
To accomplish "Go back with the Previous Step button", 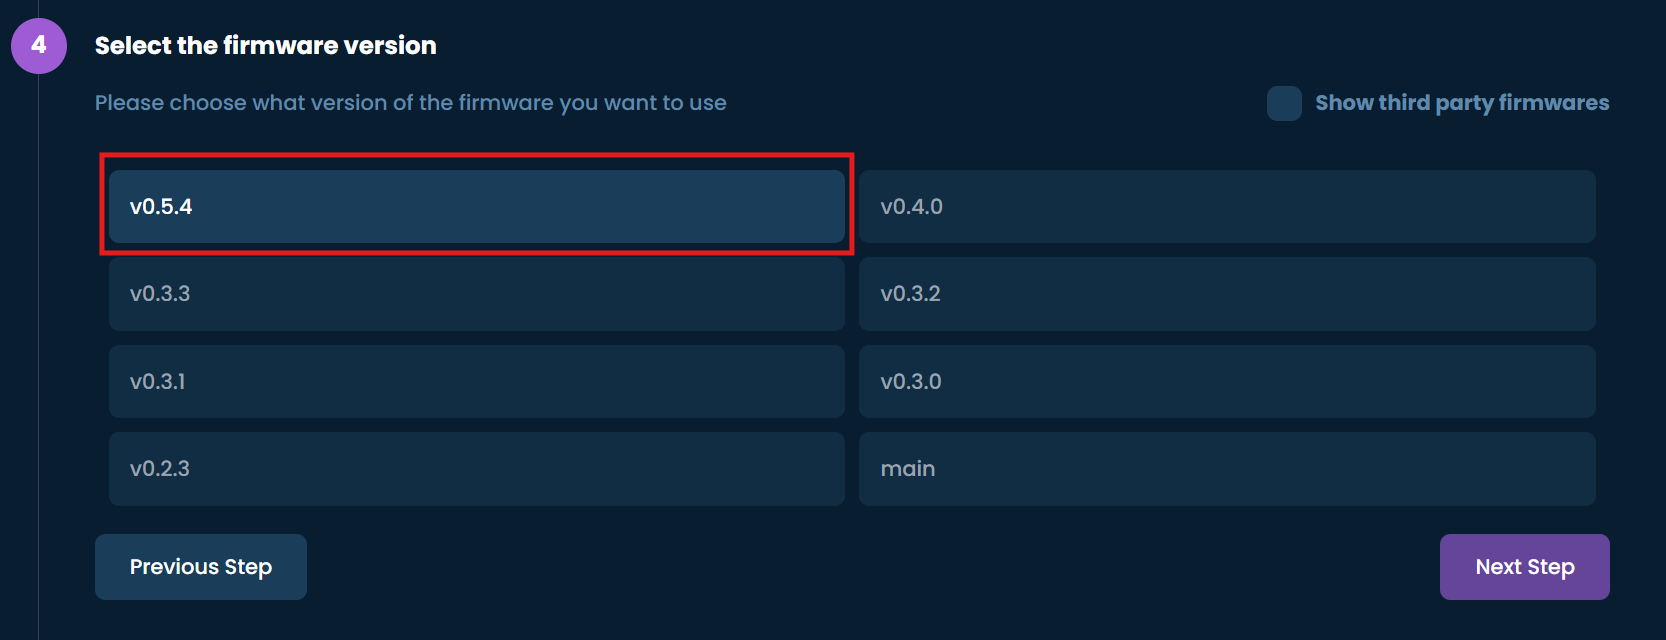I will [201, 567].
